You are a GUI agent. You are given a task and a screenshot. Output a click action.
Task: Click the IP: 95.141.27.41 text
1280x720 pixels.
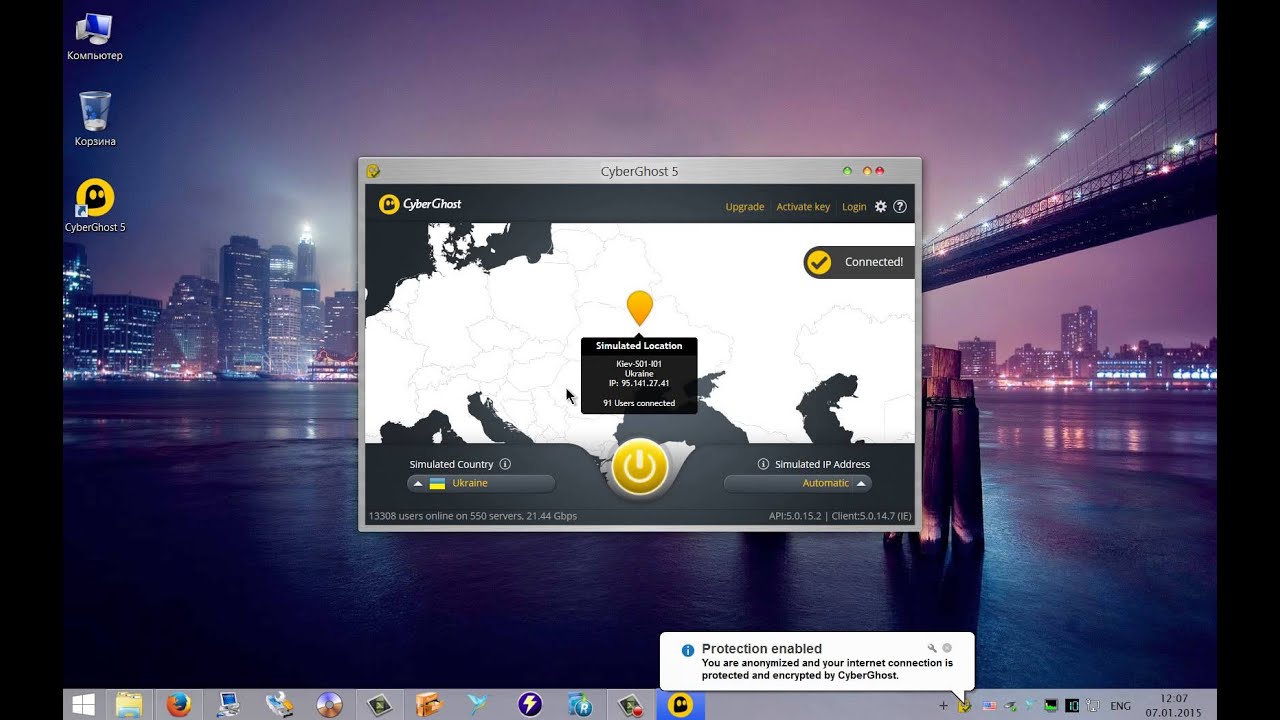click(639, 383)
